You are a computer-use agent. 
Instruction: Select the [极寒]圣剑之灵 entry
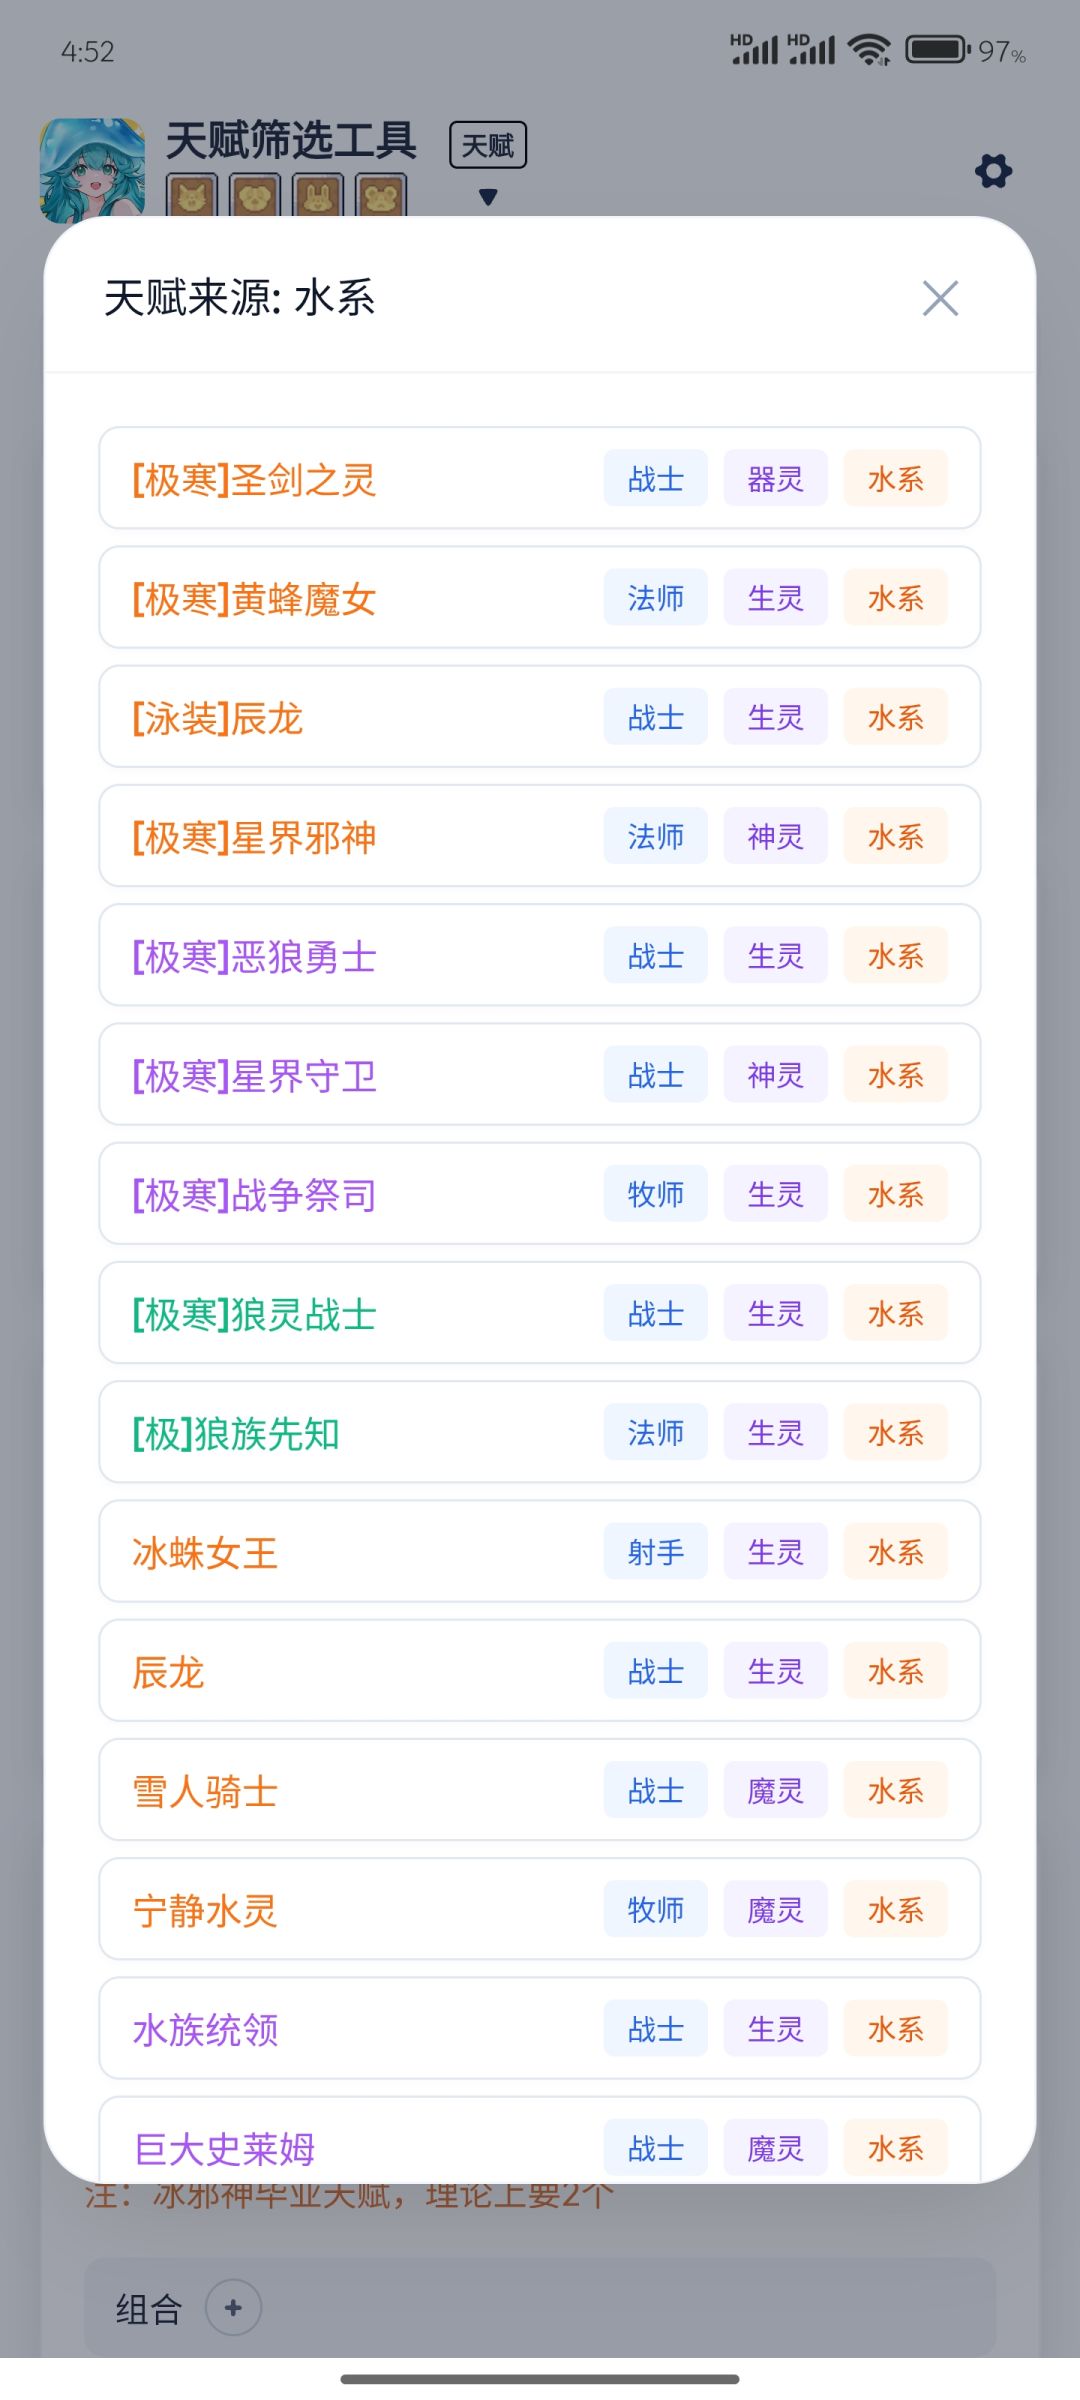click(540, 478)
